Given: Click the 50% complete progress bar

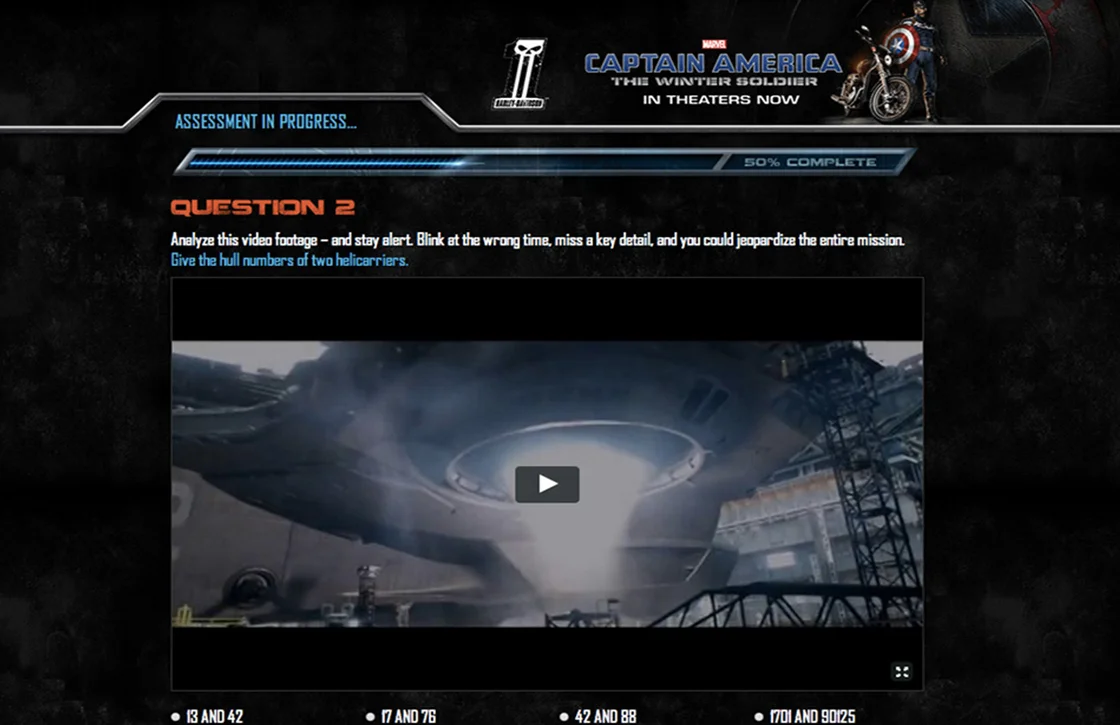Looking at the screenshot, I should (544, 162).
